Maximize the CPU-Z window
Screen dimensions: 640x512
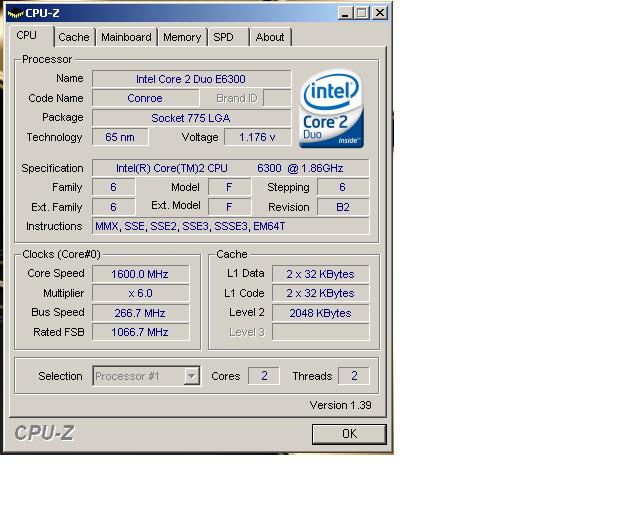pos(361,13)
